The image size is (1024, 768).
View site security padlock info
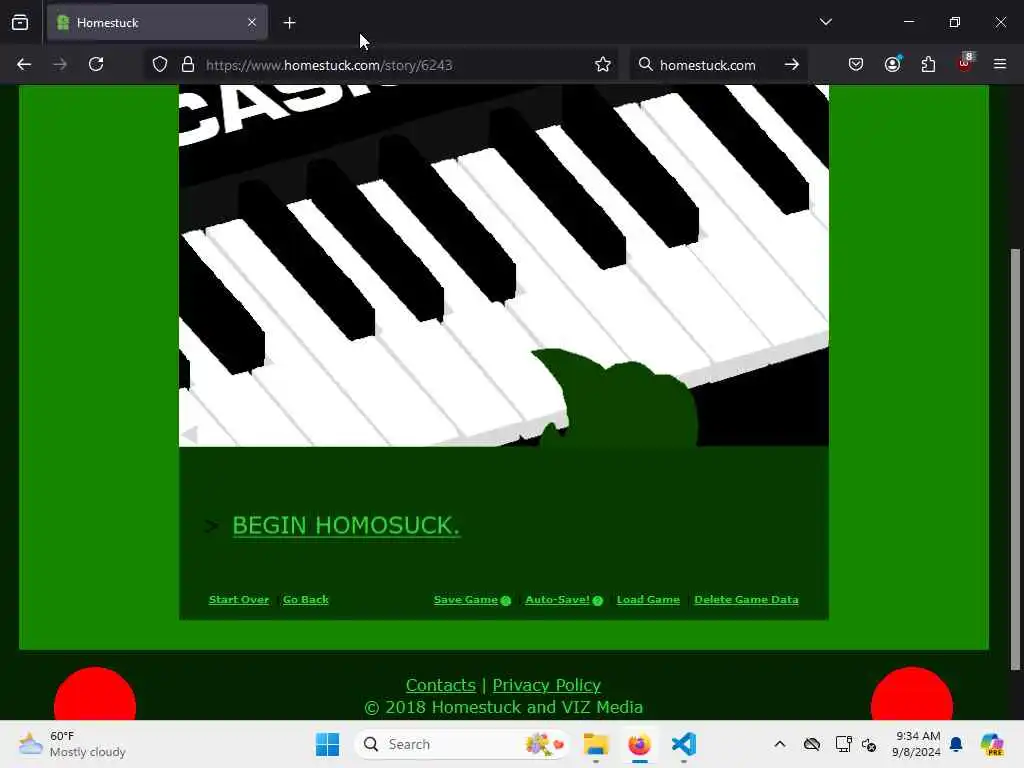[x=188, y=65]
